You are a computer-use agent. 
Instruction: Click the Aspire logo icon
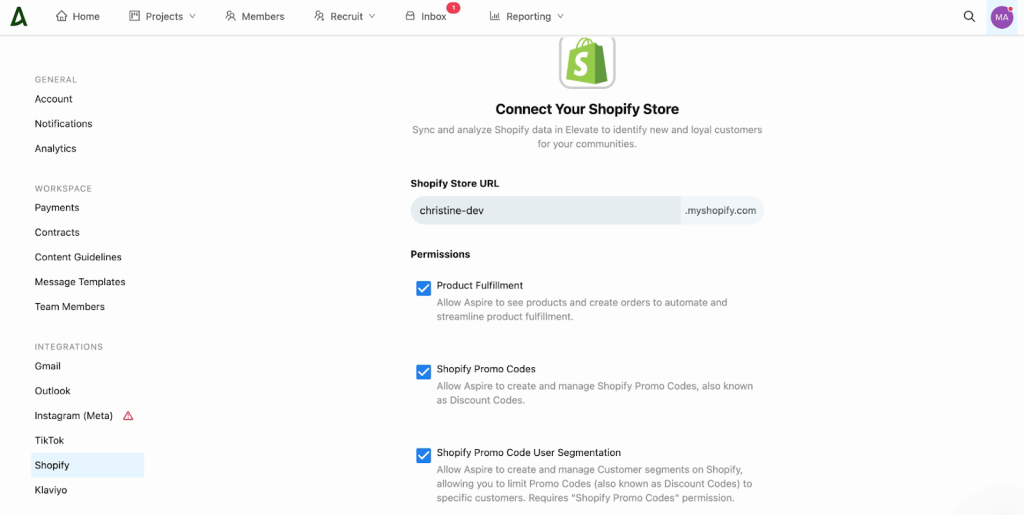18,16
